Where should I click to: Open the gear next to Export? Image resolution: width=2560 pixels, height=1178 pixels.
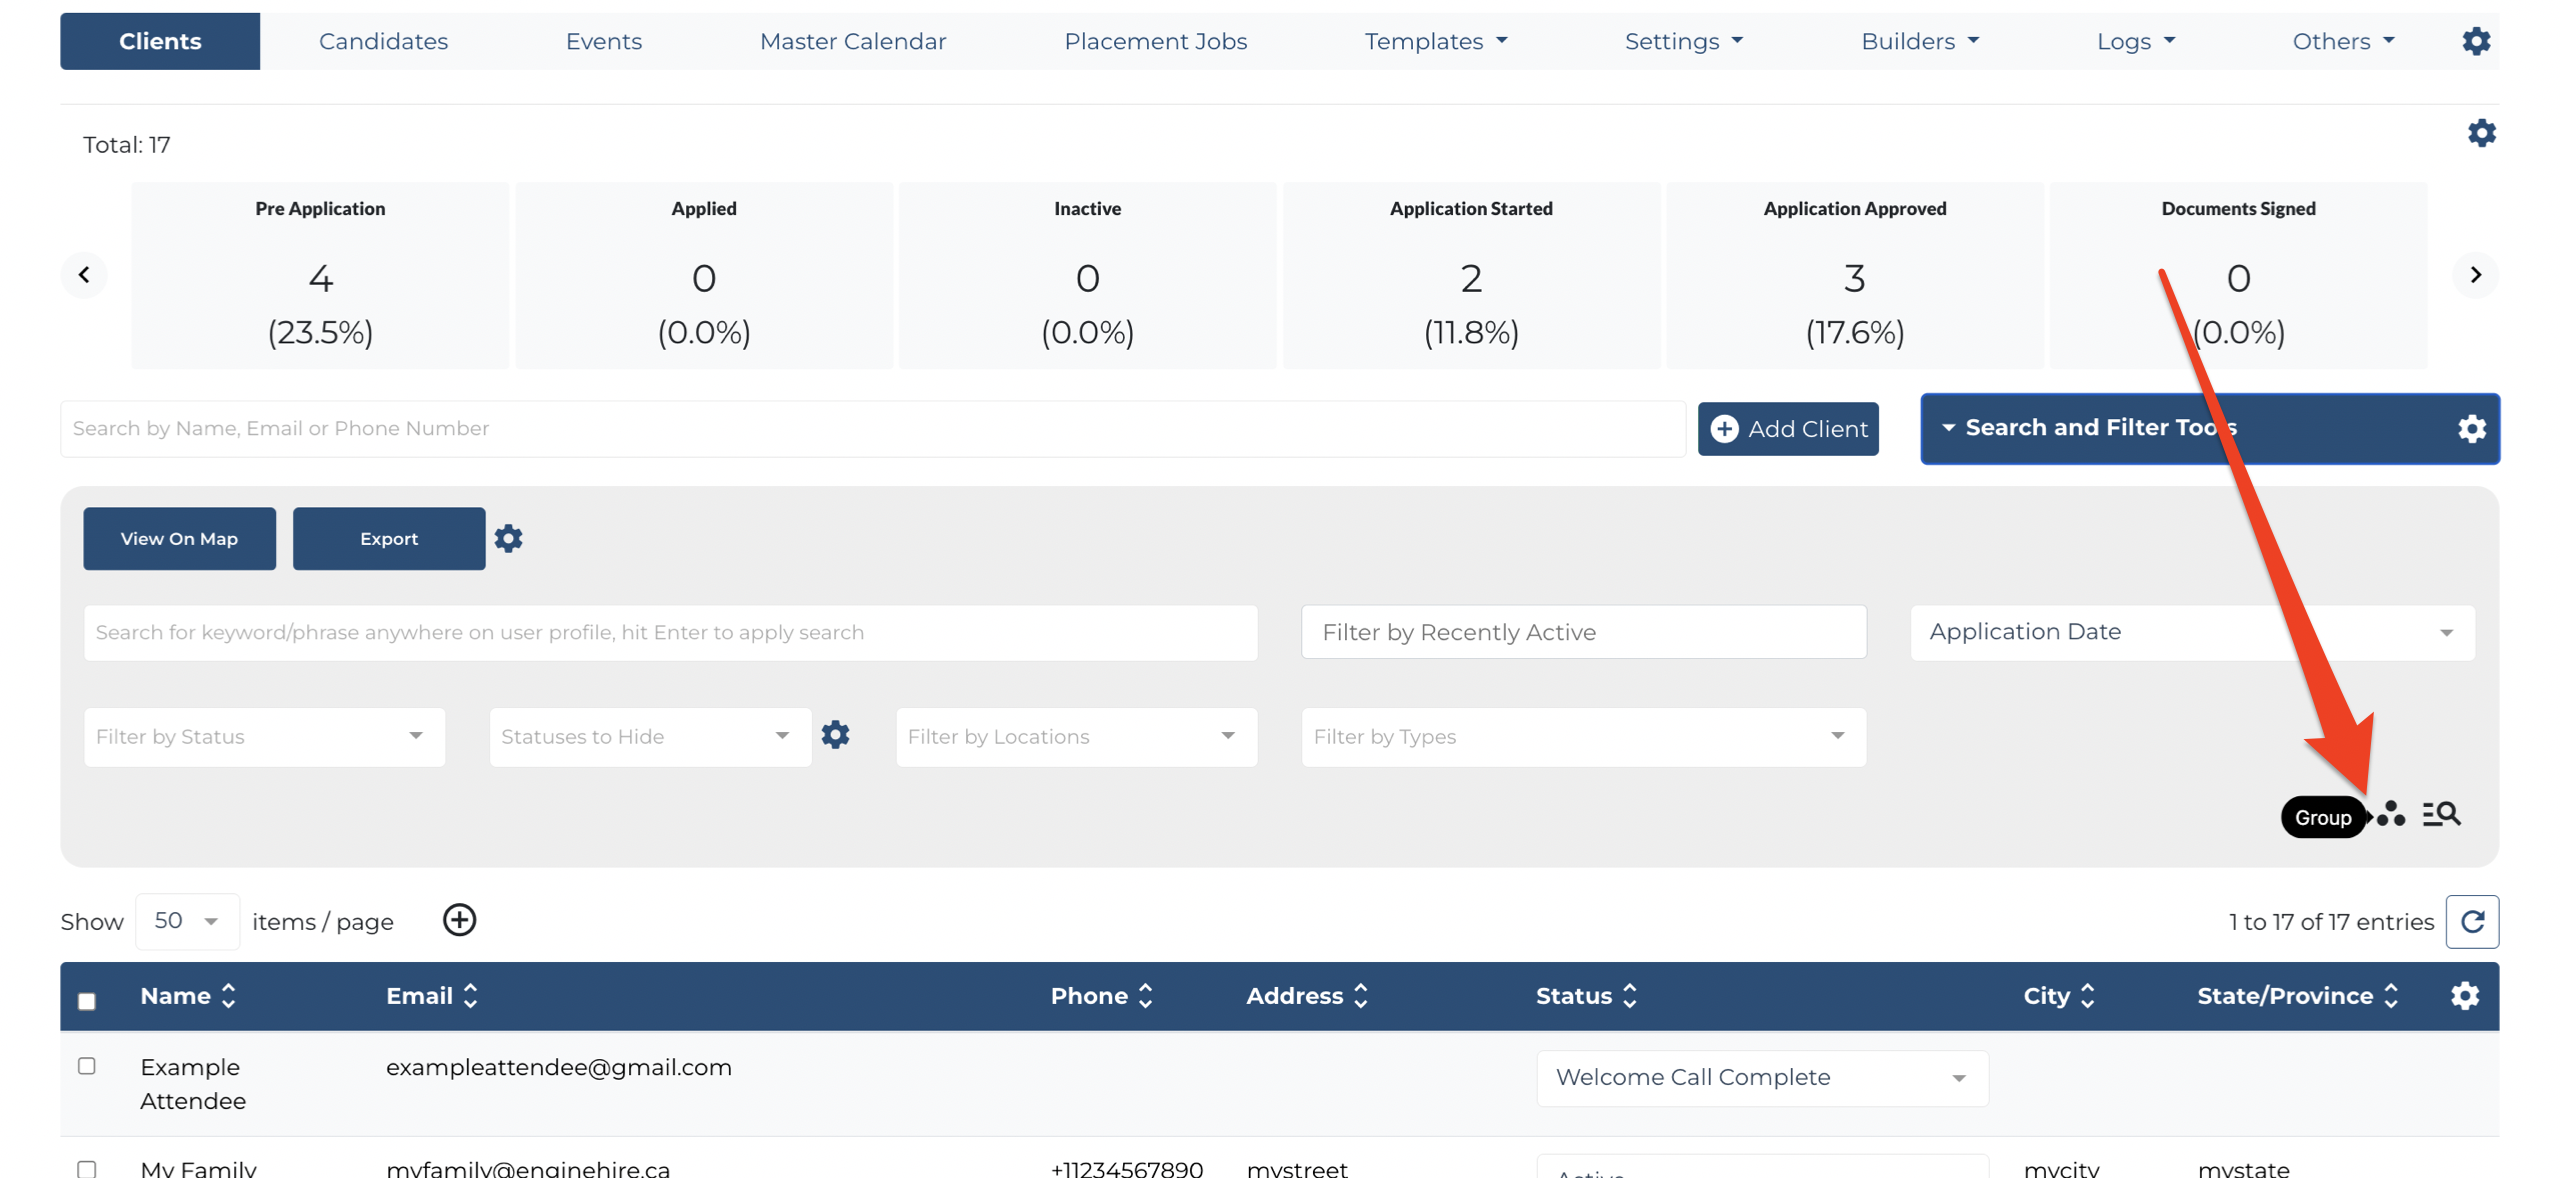[x=508, y=538]
